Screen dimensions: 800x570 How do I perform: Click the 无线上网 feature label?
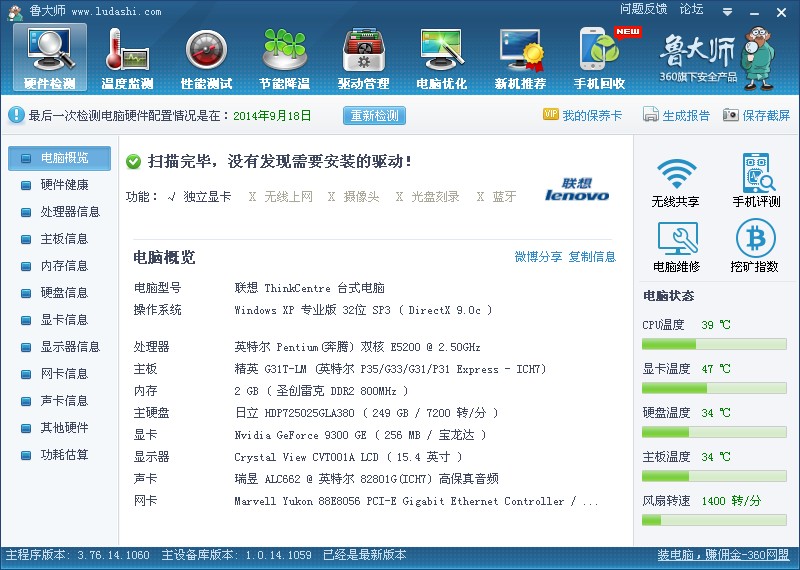(288, 196)
